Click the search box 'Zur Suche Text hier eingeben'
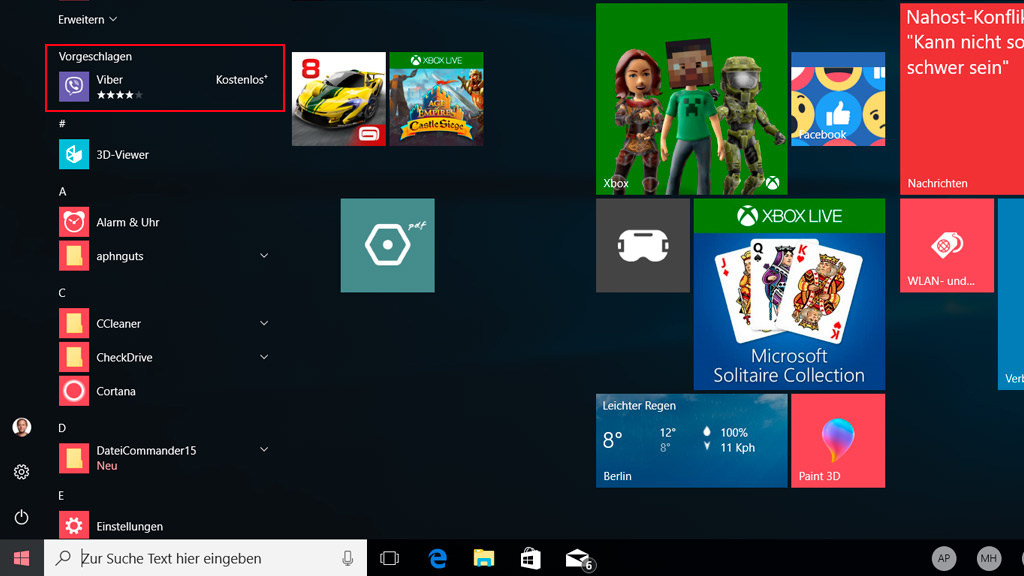1024x576 pixels. 206,558
